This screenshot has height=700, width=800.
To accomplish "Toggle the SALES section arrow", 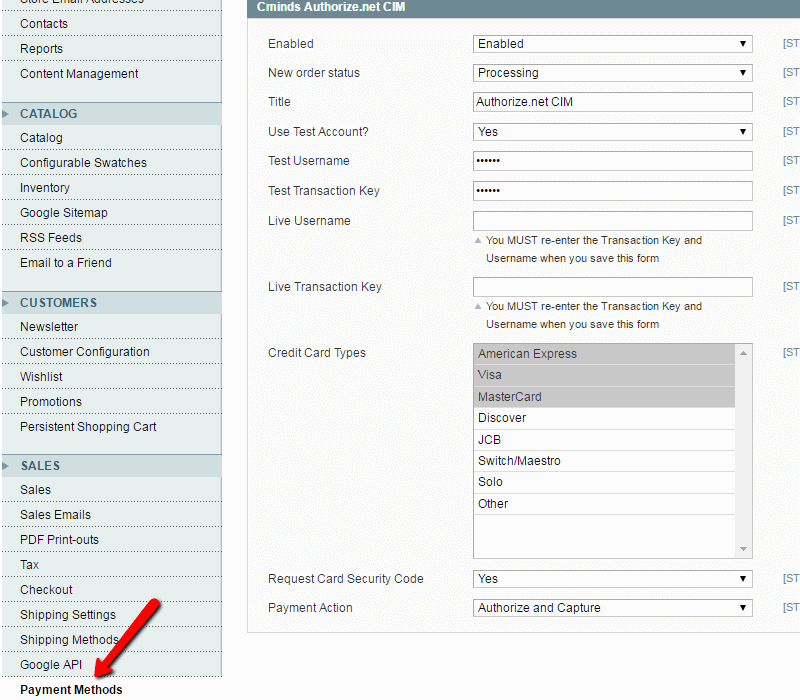I will [x=6, y=466].
